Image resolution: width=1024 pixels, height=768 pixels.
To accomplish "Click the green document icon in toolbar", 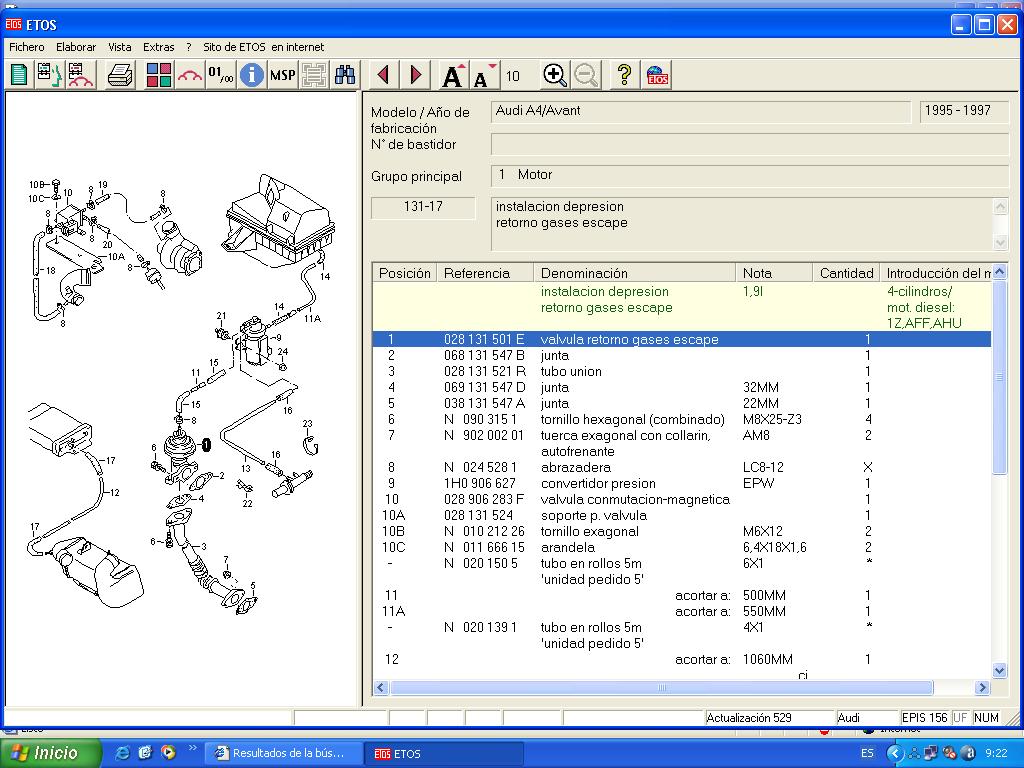I will 20,75.
